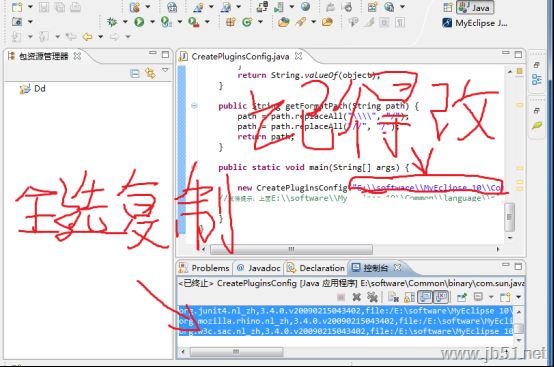Remove all terminated launches double-X icon
The width and height of the screenshot is (554, 367).
click(x=372, y=297)
